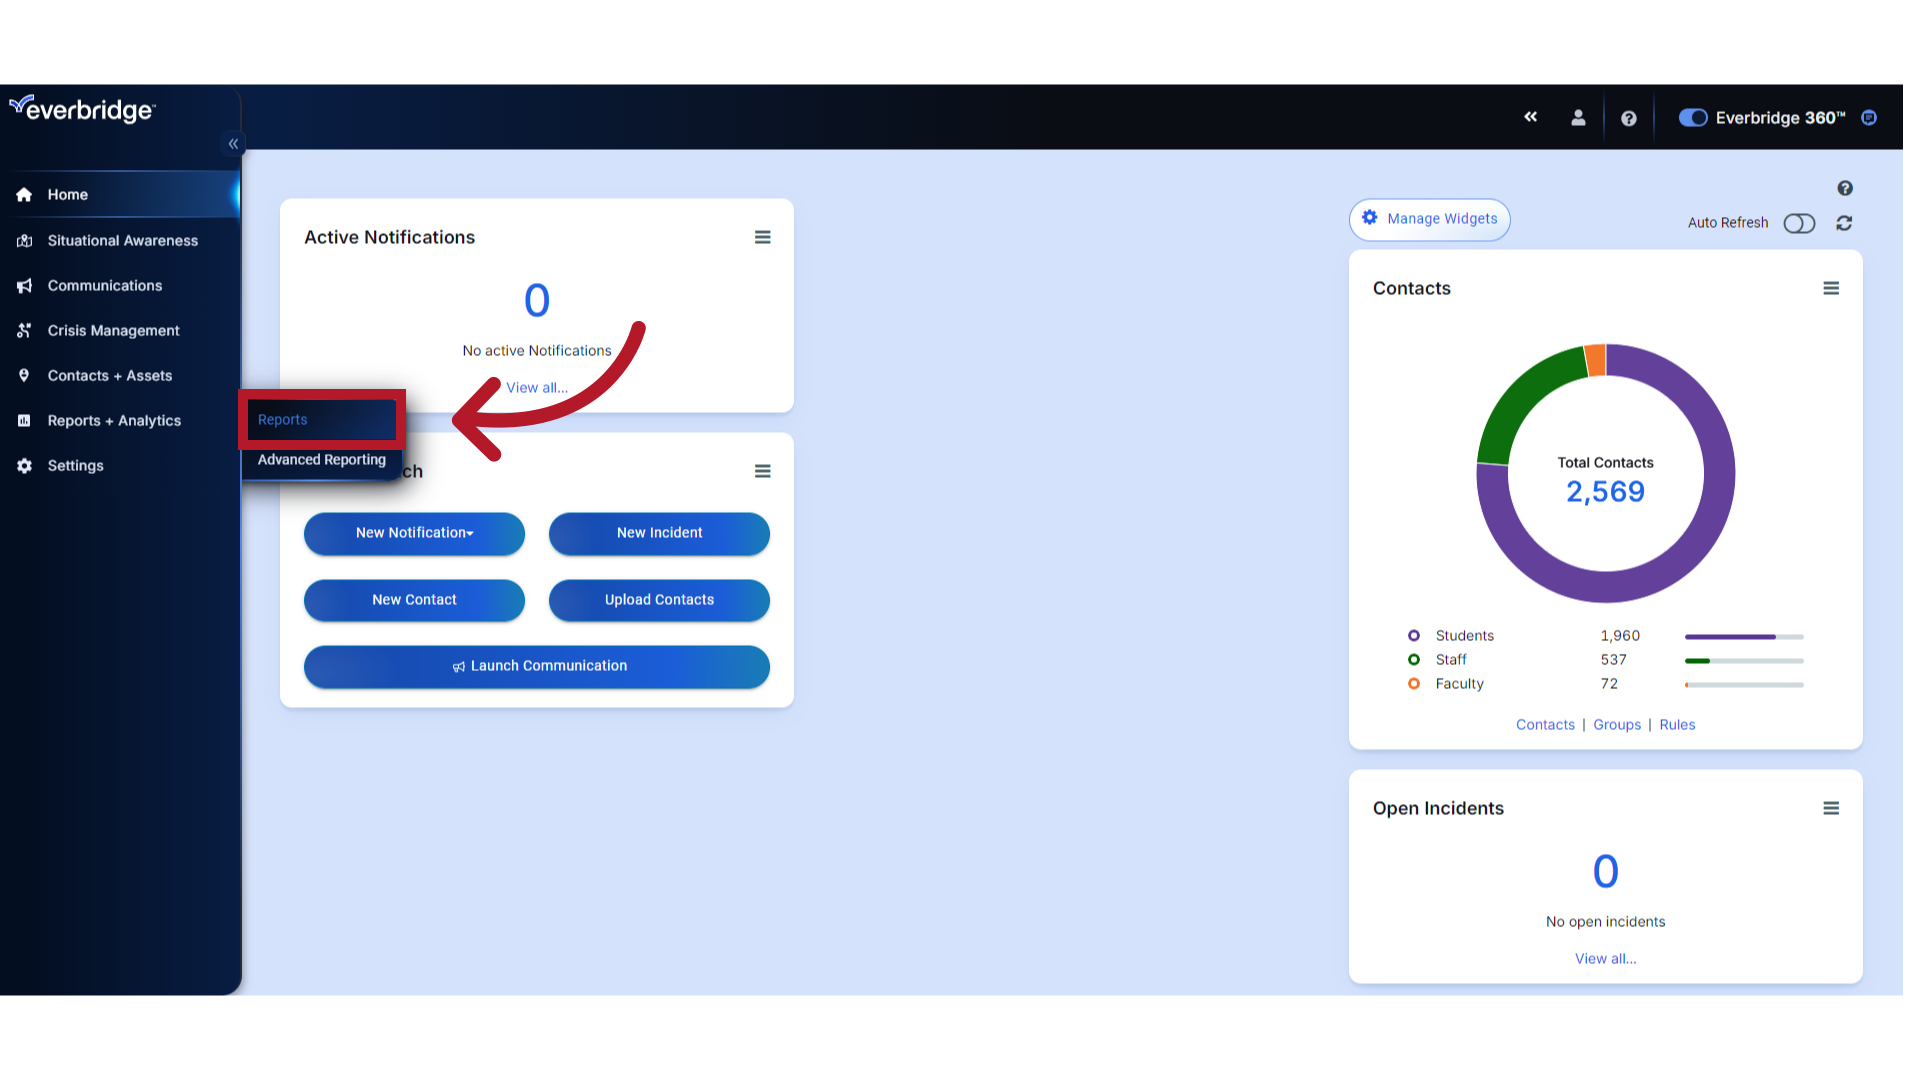Click the New Notification button
The image size is (1920, 1080).
(413, 533)
